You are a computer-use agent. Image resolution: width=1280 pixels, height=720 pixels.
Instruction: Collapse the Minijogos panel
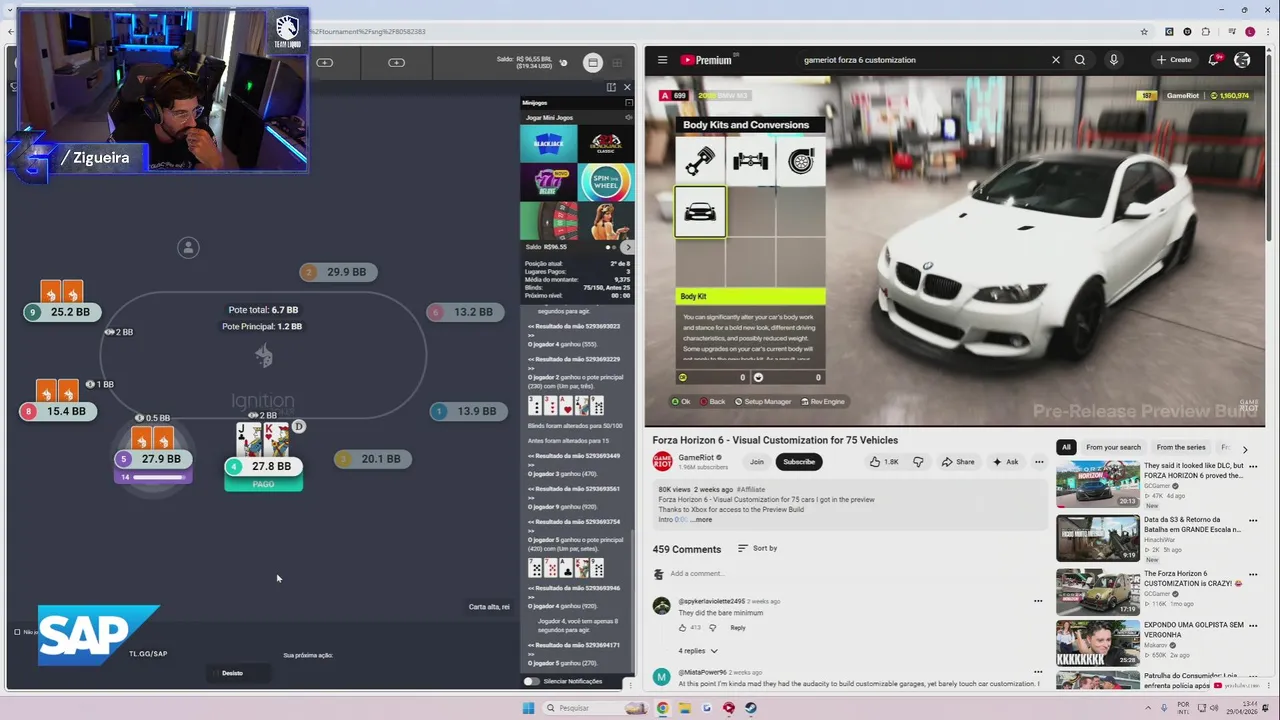(x=628, y=102)
